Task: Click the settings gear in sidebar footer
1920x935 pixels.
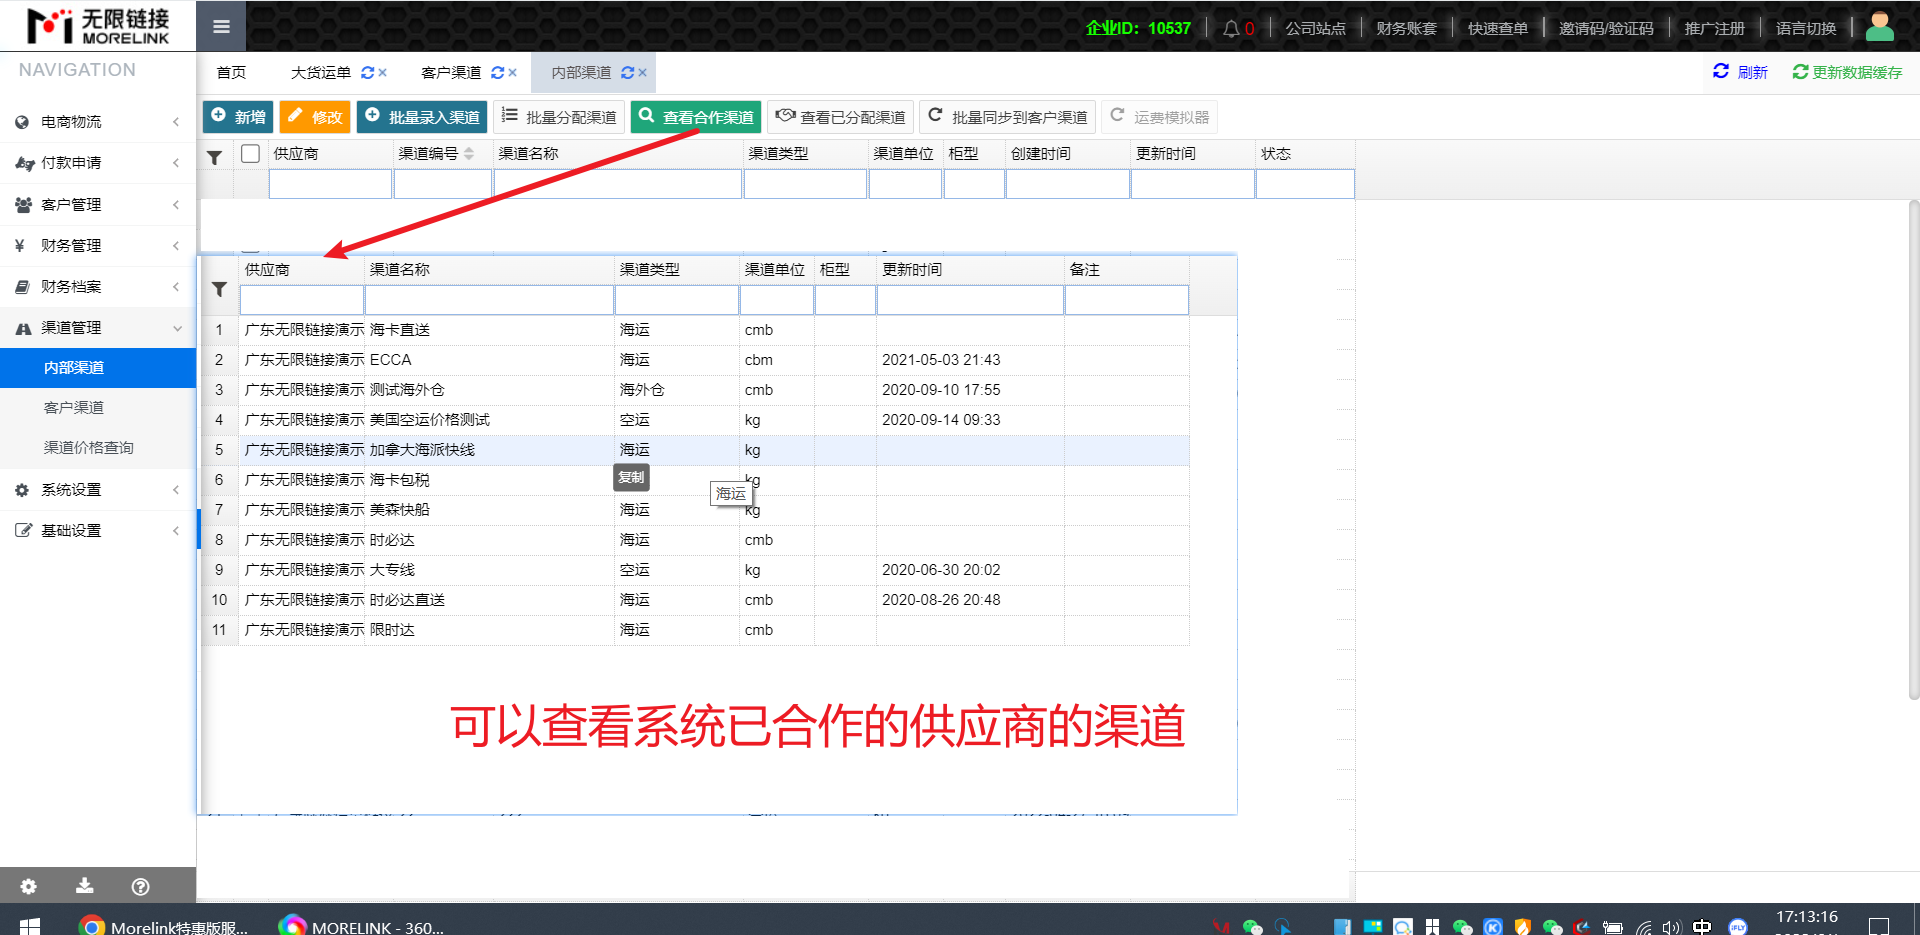Action: pyautogui.click(x=29, y=886)
